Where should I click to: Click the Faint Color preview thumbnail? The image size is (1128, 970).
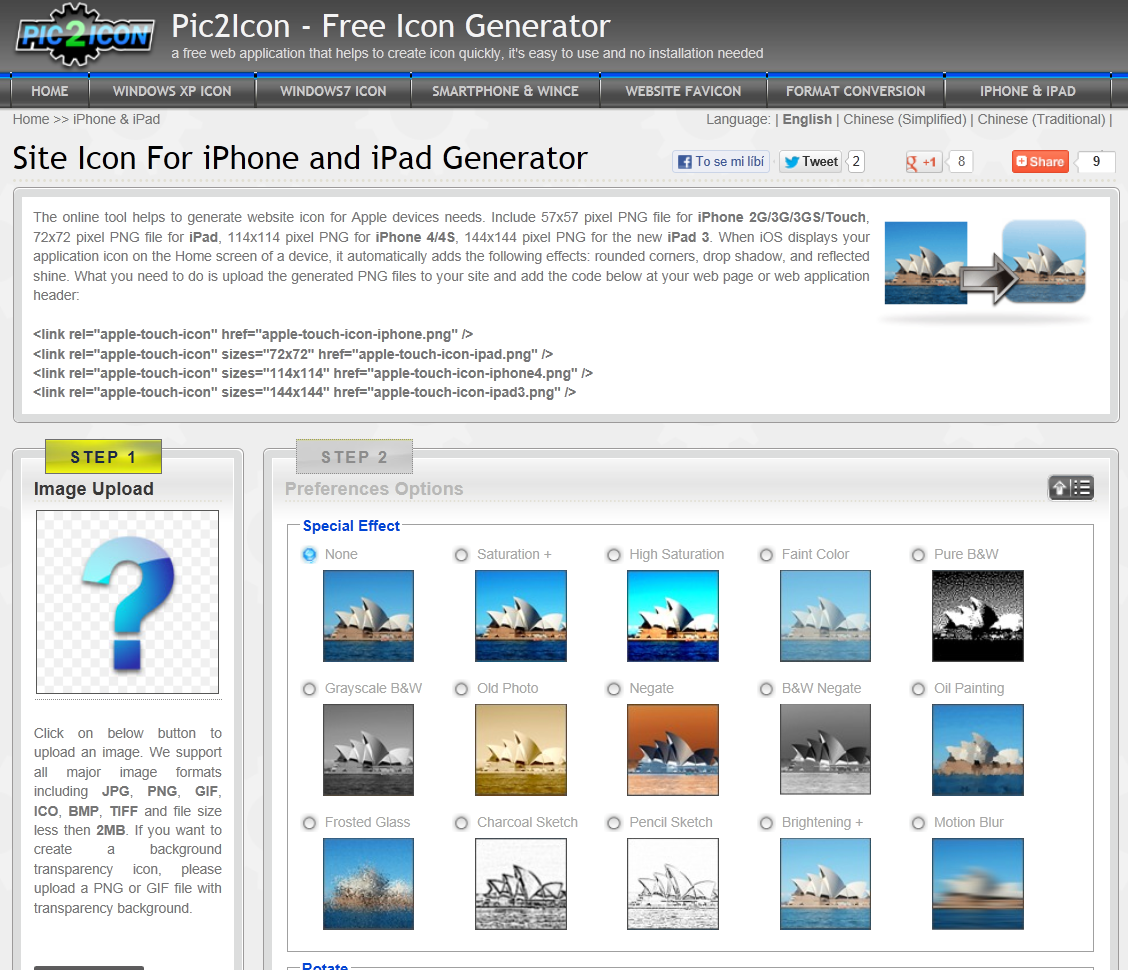[825, 616]
